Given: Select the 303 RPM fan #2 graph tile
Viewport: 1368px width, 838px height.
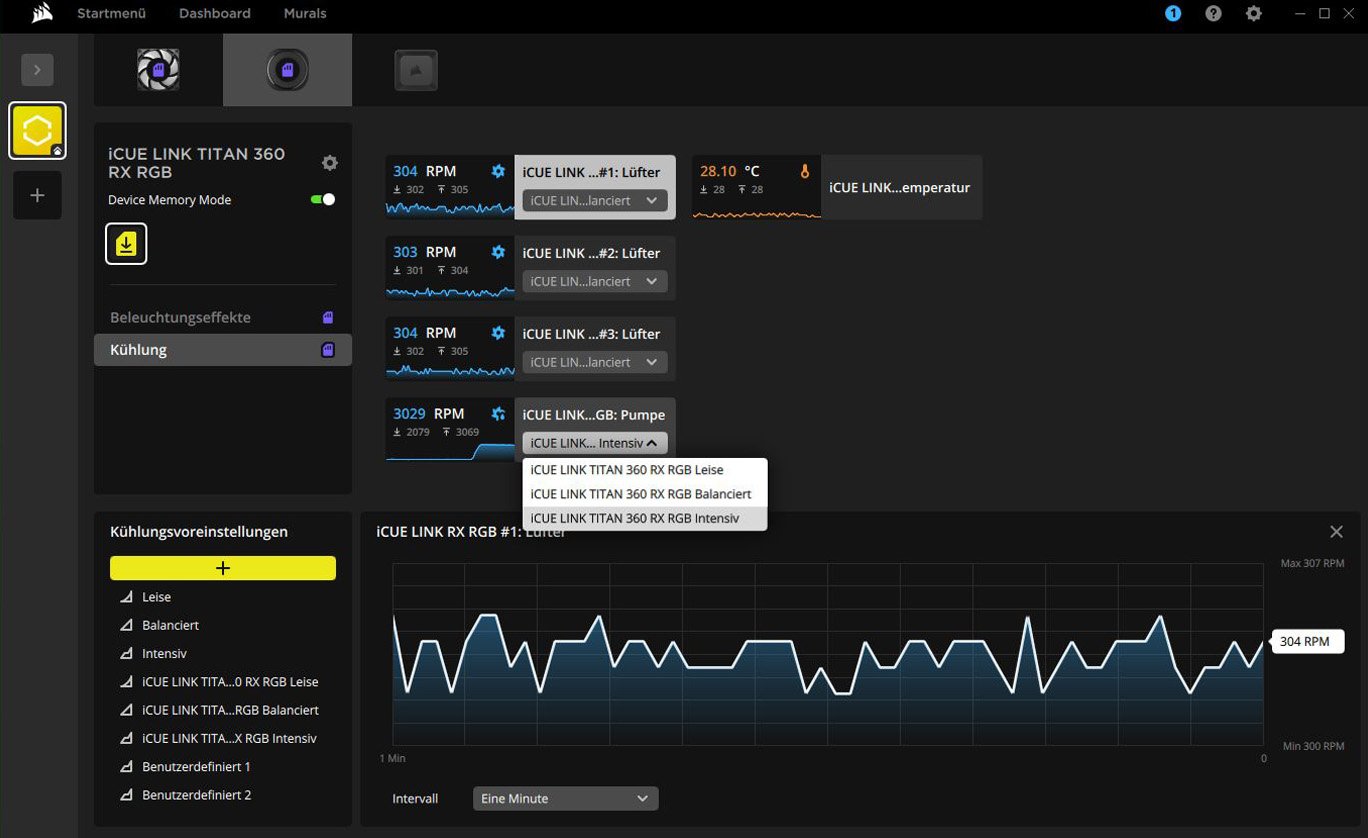Looking at the screenshot, I should (x=450, y=268).
